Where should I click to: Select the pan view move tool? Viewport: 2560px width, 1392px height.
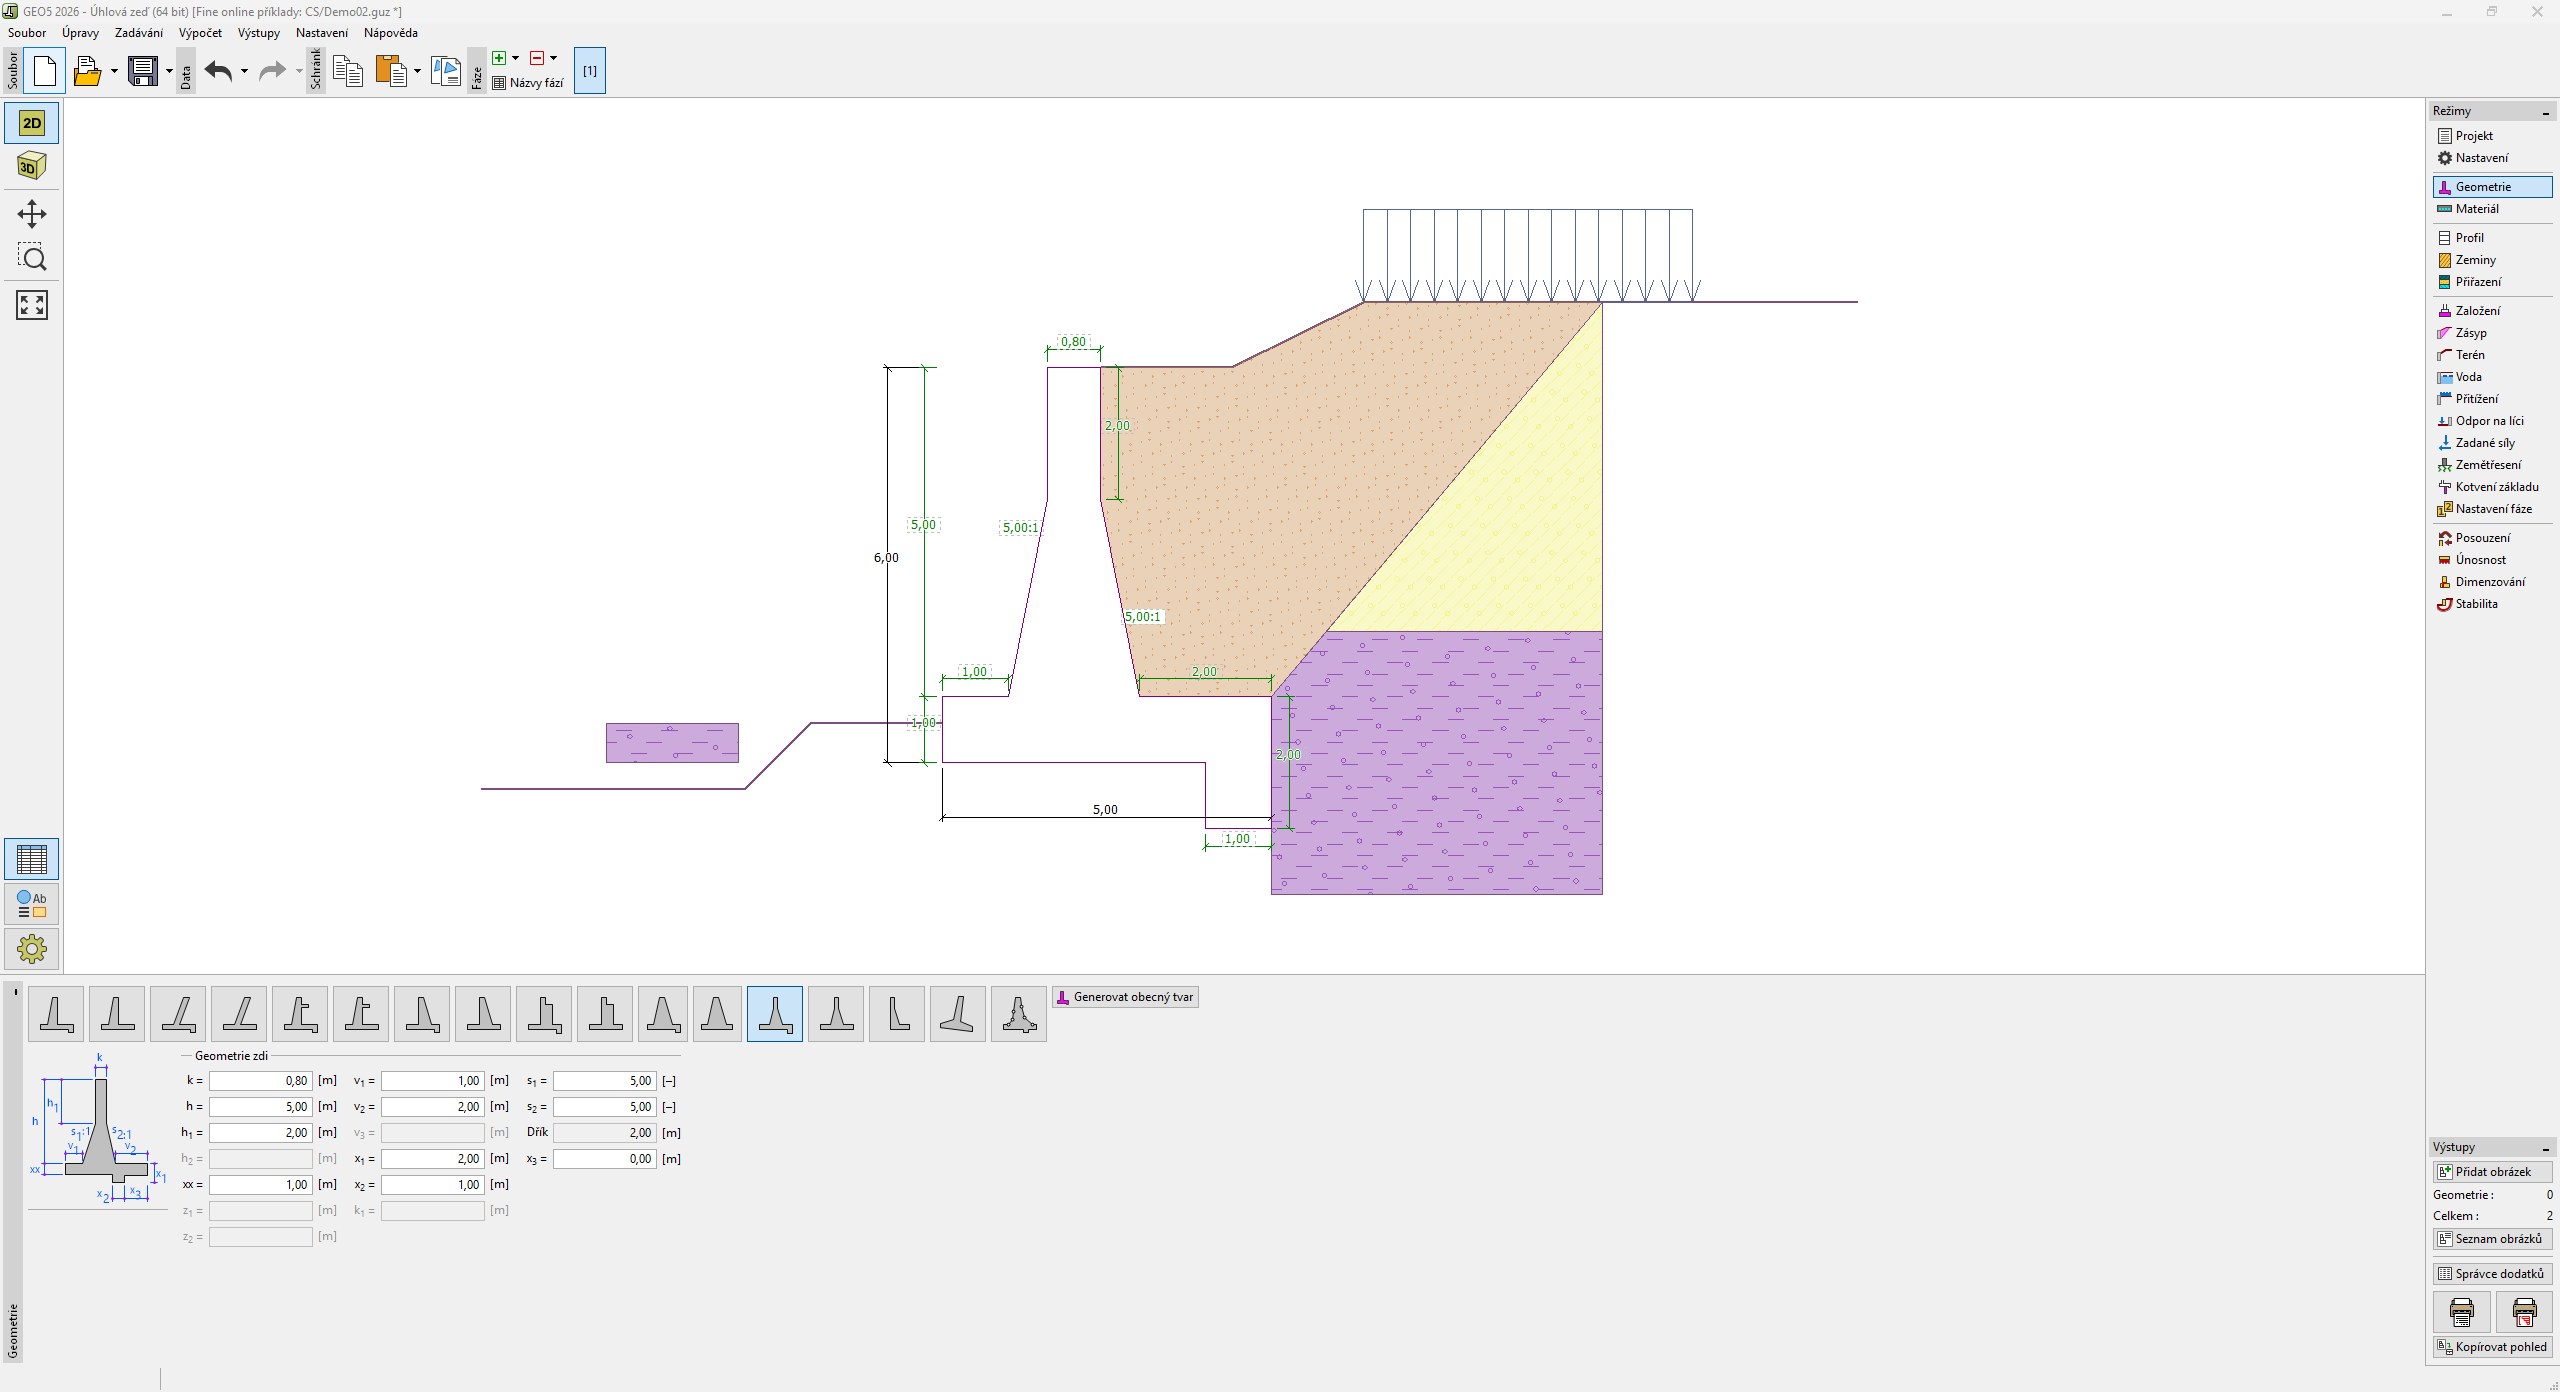(x=32, y=214)
